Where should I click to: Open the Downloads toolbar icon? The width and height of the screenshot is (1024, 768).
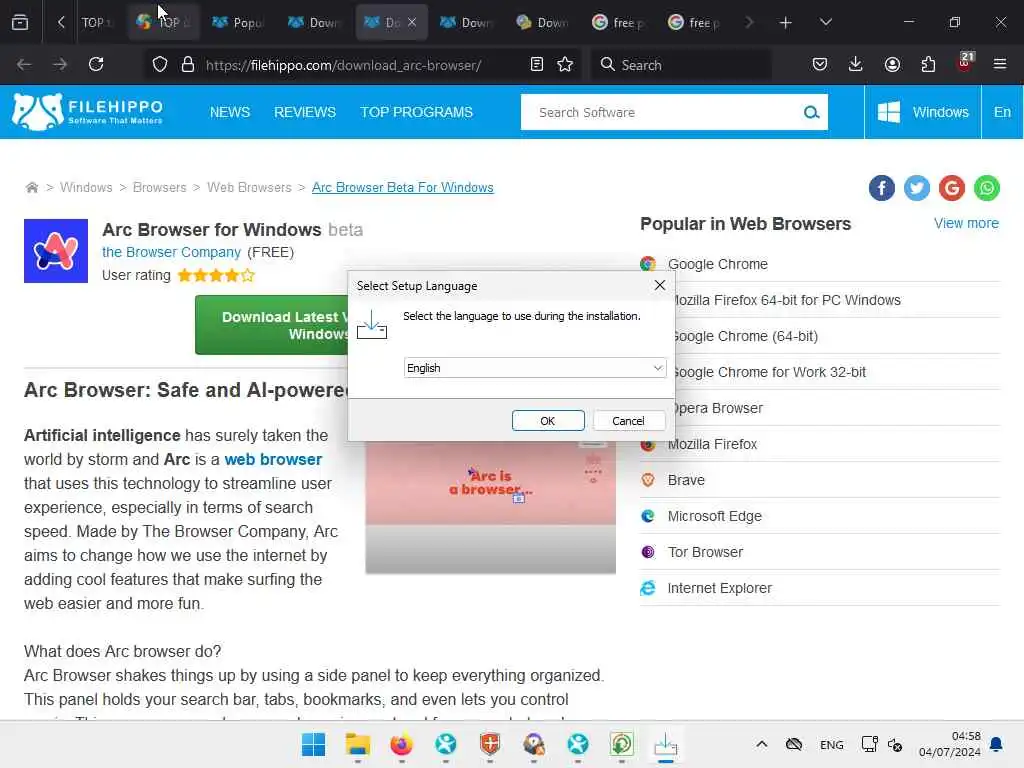click(856, 64)
